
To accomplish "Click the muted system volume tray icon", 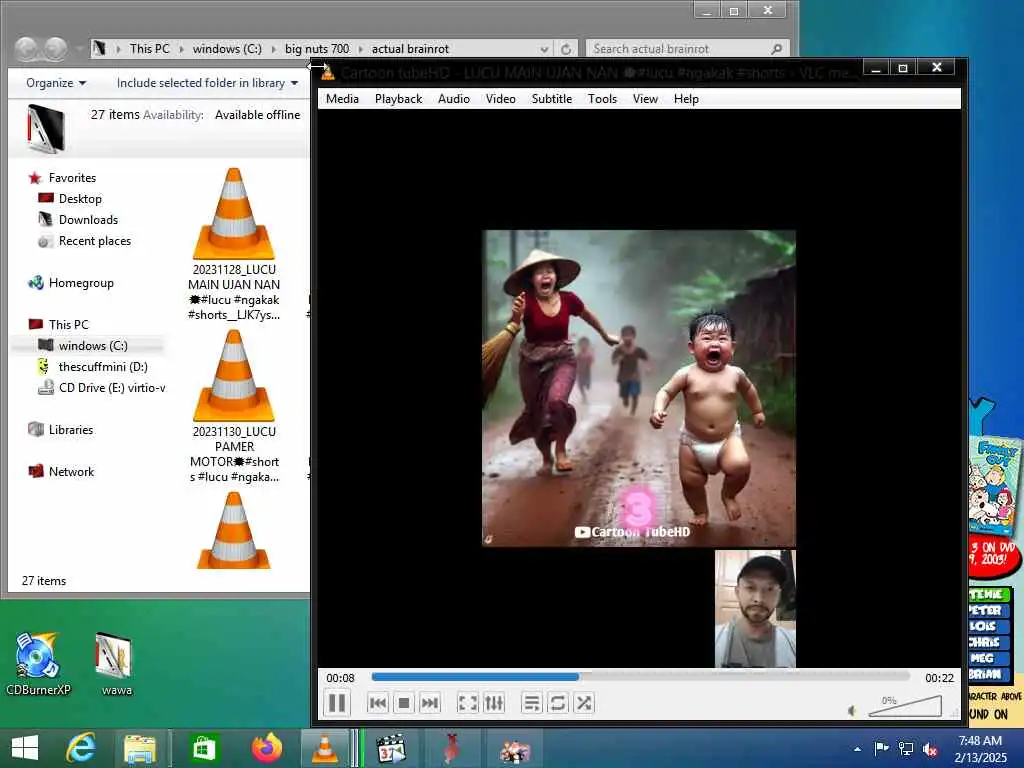I will [x=931, y=749].
